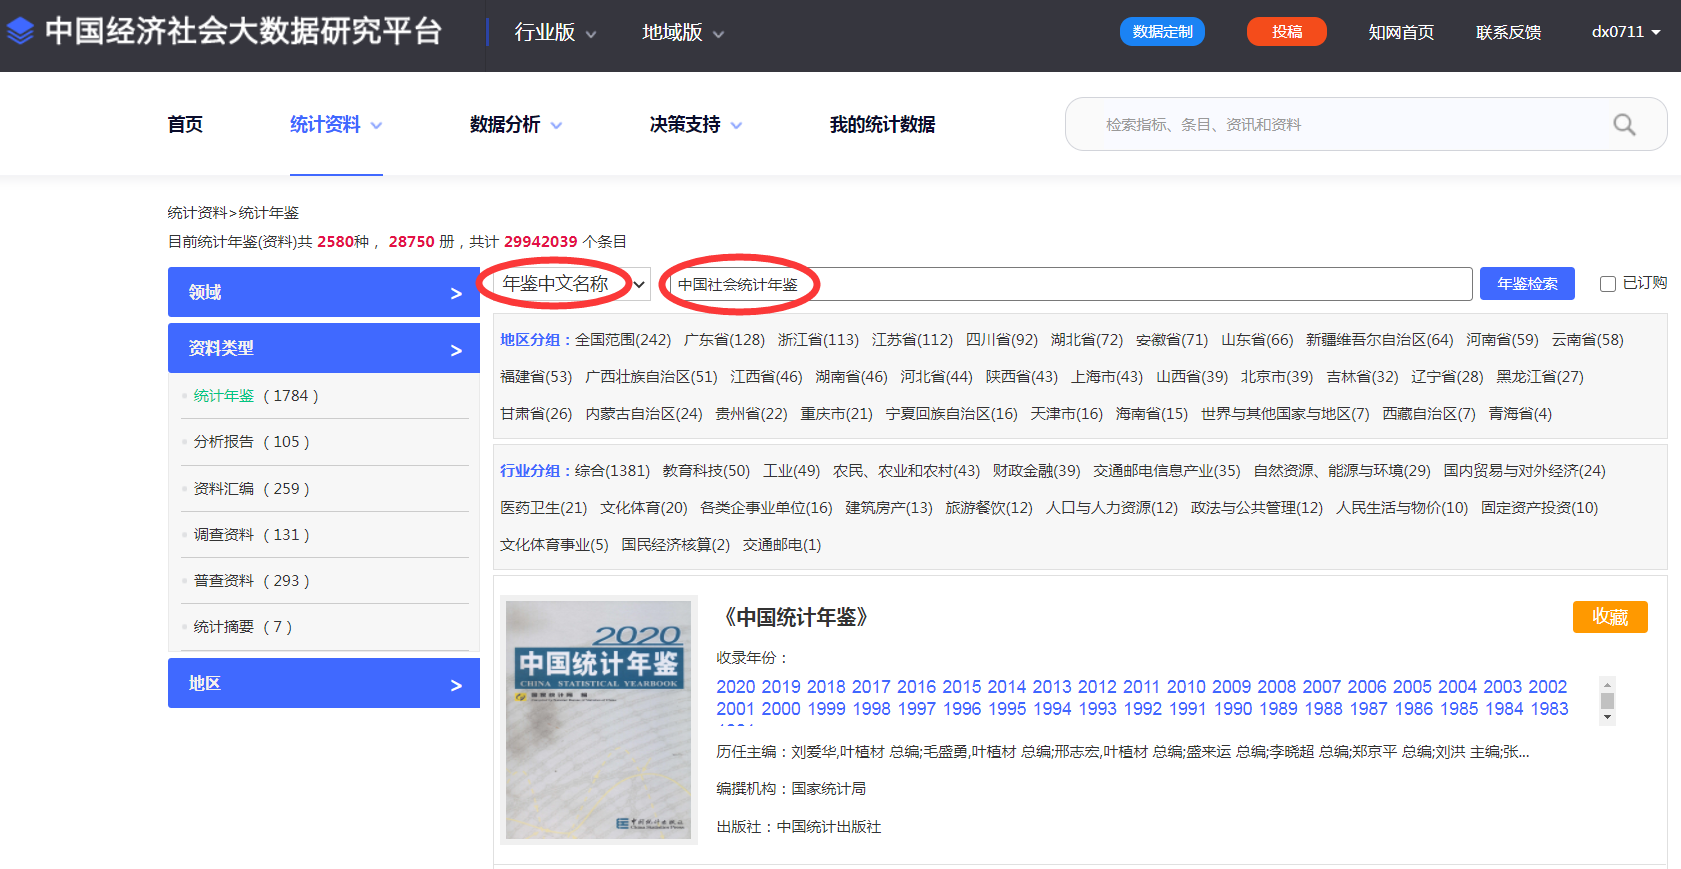Screen dimensions: 1681x869
Task: Select 调查资料 (131) category
Action: (251, 535)
